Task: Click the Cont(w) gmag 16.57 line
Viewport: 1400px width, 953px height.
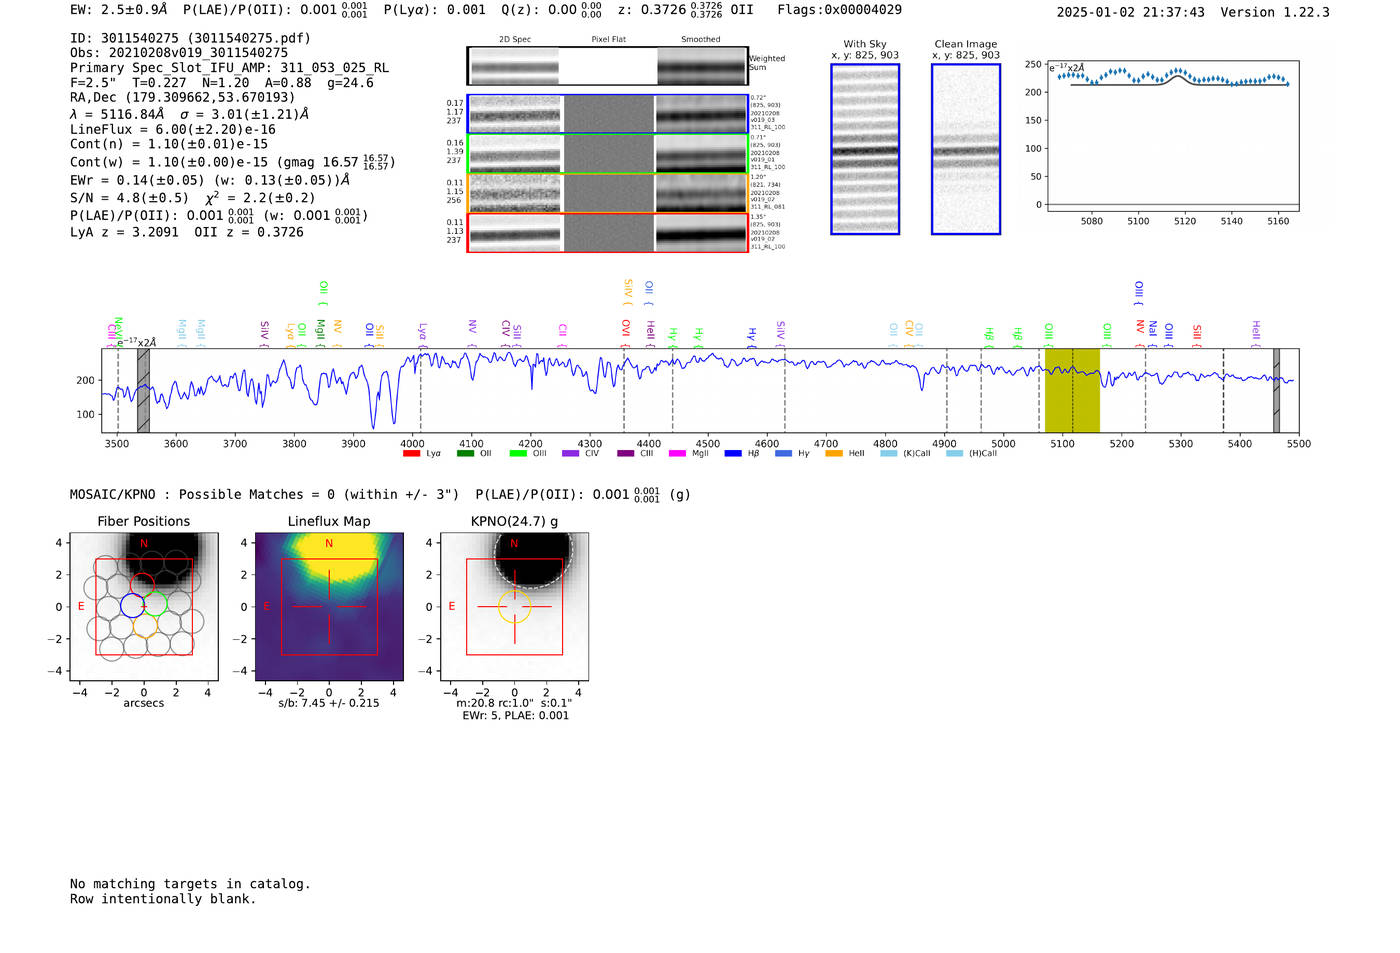Action: [x=232, y=162]
